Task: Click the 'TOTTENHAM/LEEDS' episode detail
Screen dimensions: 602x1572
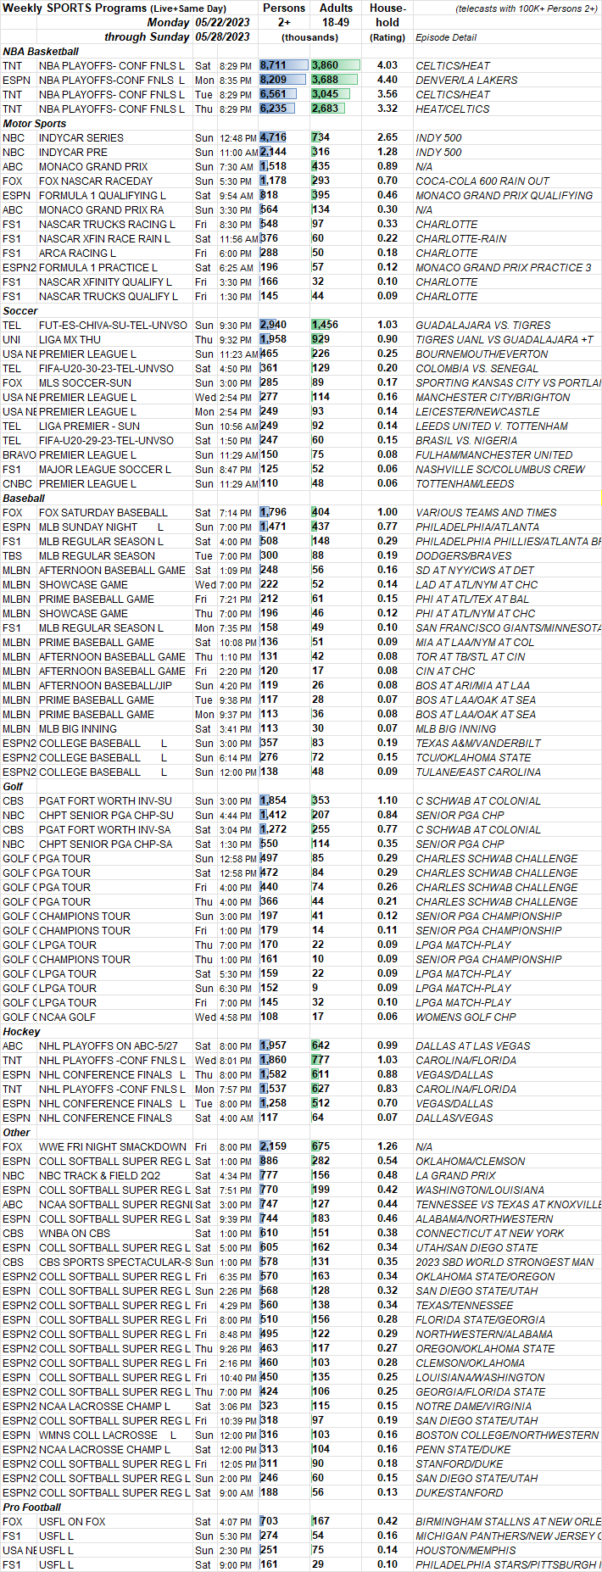Action: pyautogui.click(x=461, y=484)
